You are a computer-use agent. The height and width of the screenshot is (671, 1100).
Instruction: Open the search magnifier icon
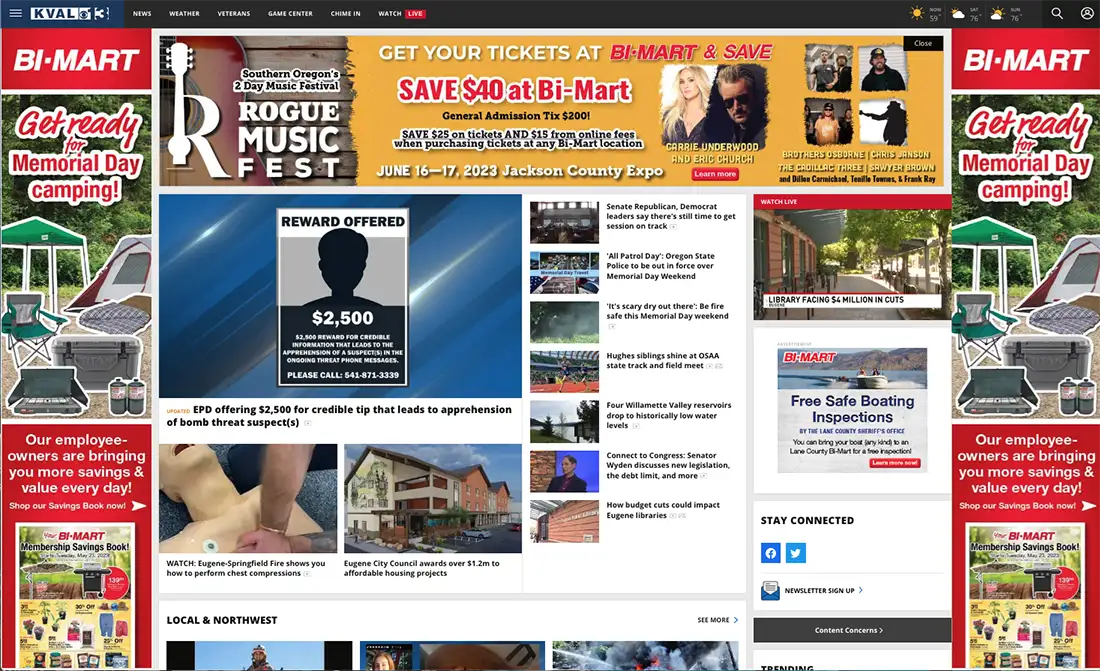pyautogui.click(x=1057, y=13)
